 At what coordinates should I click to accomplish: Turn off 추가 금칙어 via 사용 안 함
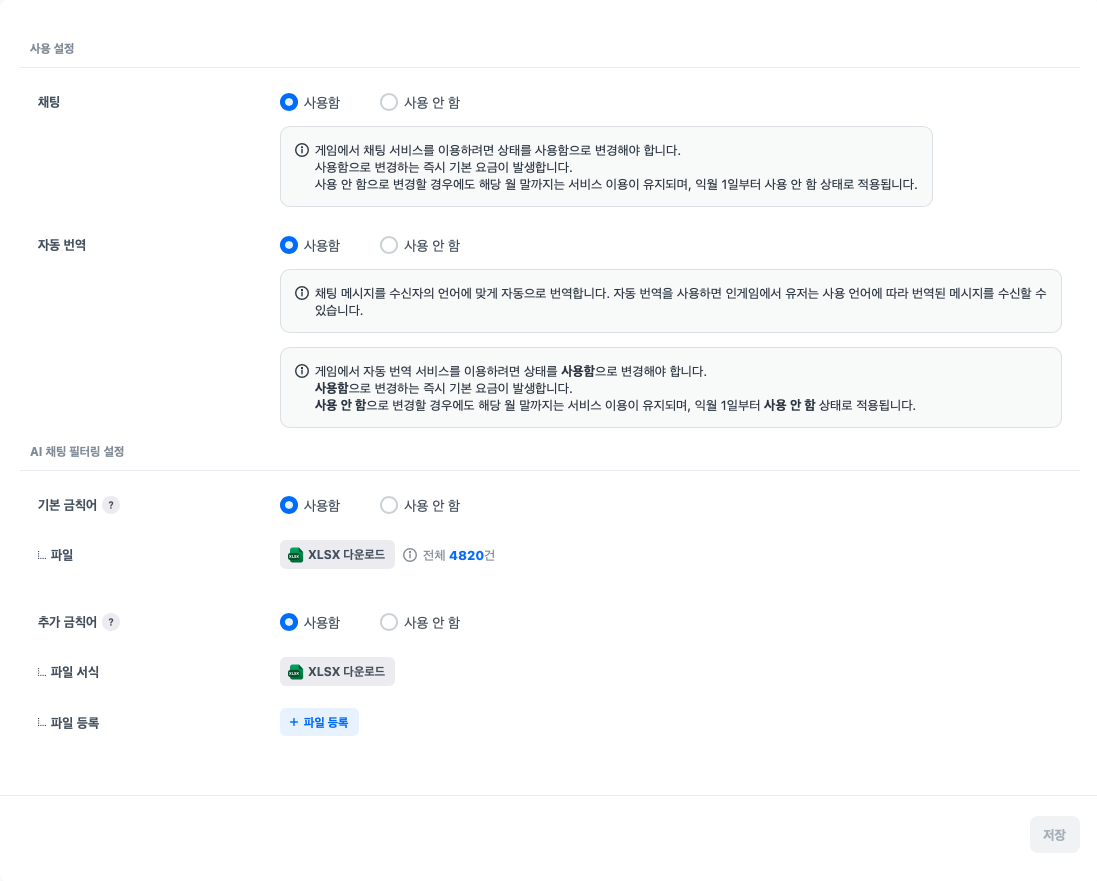pyautogui.click(x=389, y=622)
